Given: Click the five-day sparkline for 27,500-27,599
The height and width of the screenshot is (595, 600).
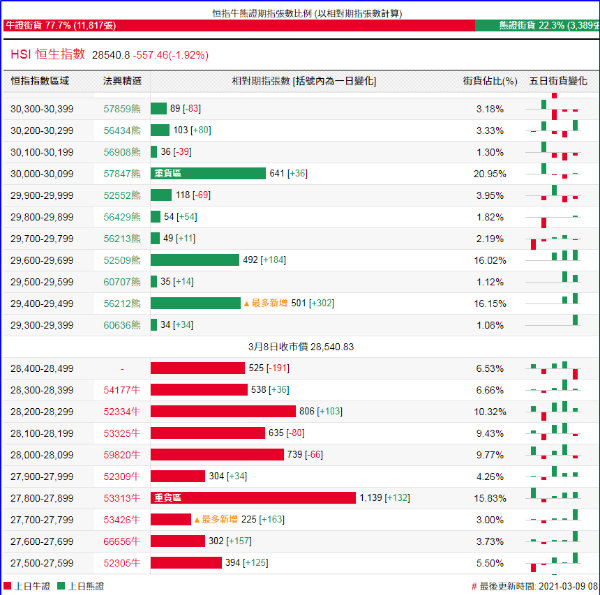Looking at the screenshot, I should (553, 562).
